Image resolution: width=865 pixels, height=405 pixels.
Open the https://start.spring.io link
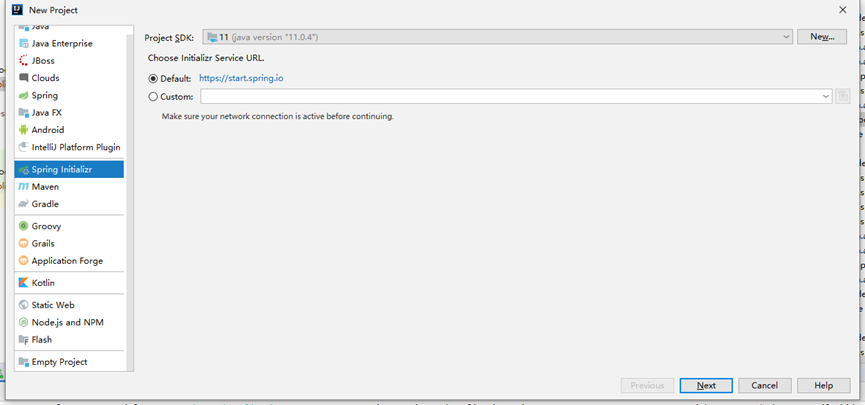pyautogui.click(x=241, y=78)
